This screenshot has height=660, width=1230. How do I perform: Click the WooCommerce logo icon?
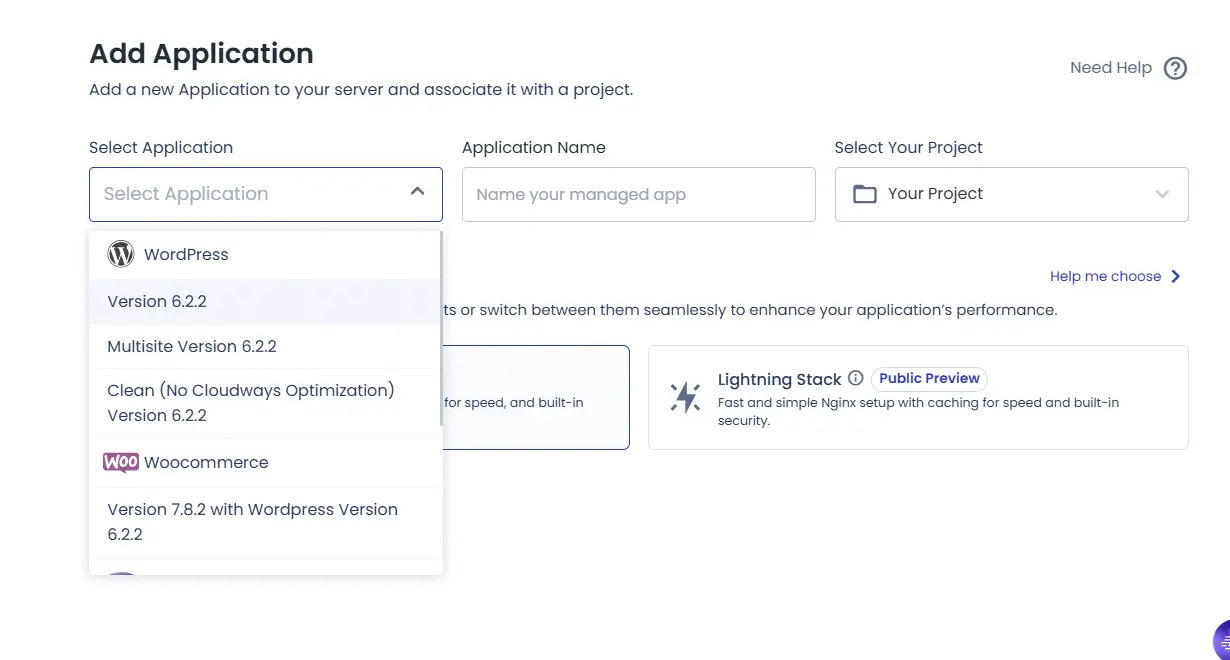pos(121,462)
